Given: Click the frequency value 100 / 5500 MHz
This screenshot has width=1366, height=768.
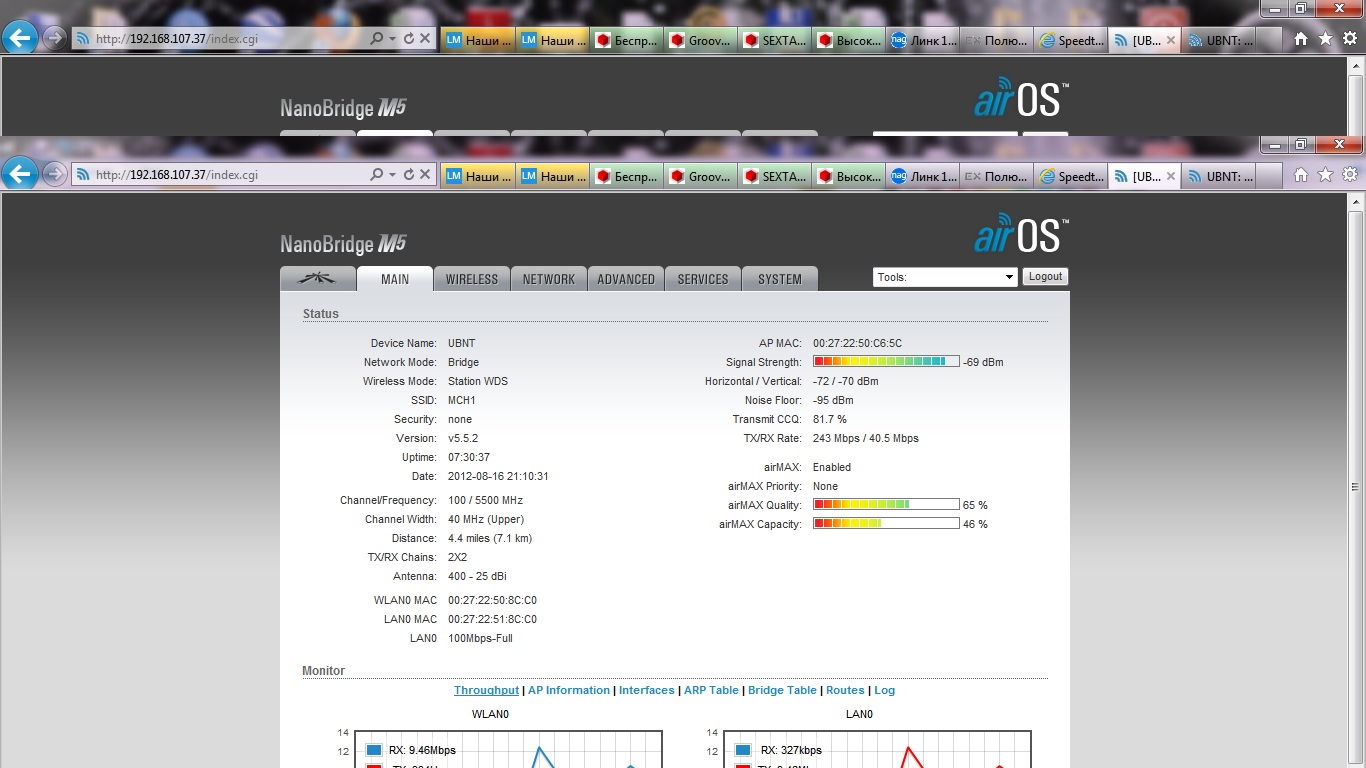Looking at the screenshot, I should pos(485,500).
